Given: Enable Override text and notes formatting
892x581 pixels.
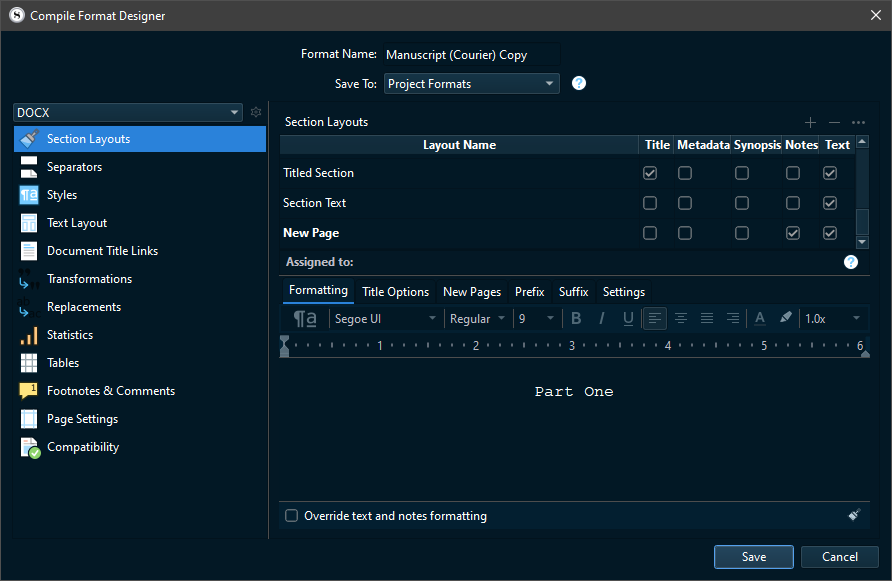Looking at the screenshot, I should [x=291, y=516].
